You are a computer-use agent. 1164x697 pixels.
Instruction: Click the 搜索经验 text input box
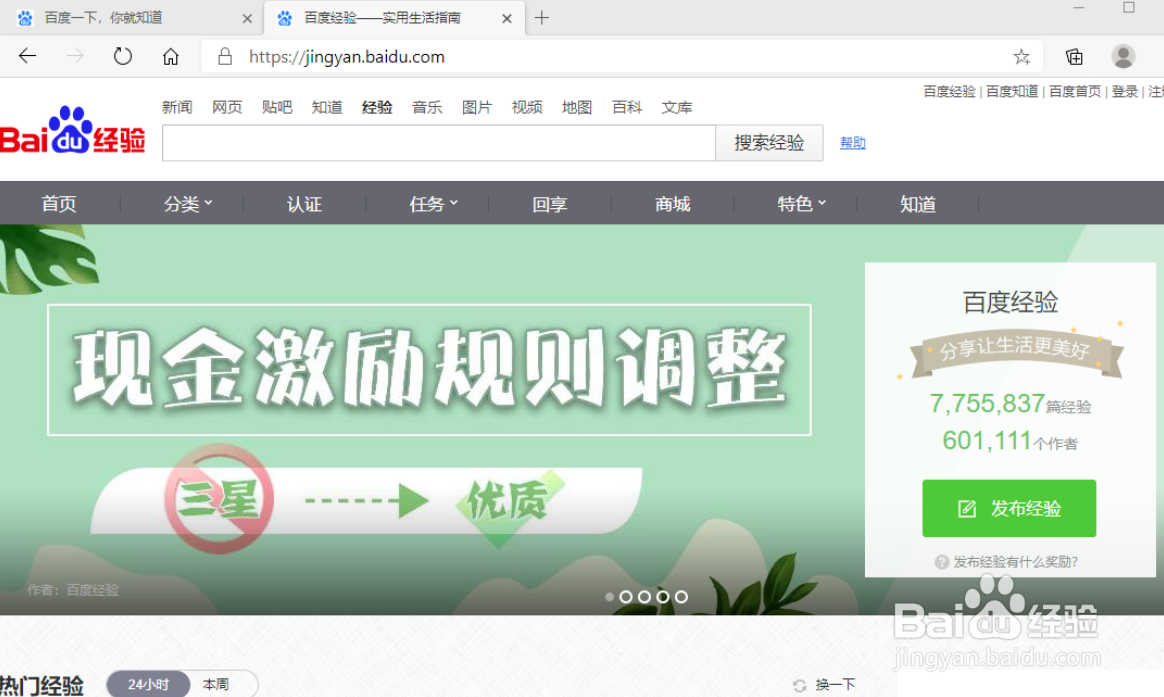tap(439, 143)
